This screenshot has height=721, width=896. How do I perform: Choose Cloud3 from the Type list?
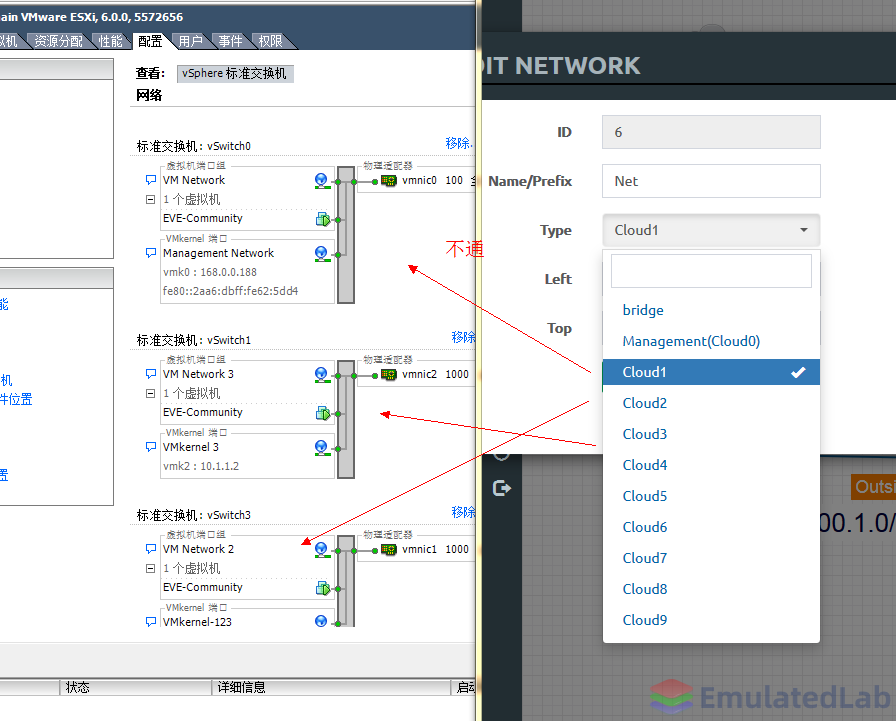coord(711,434)
